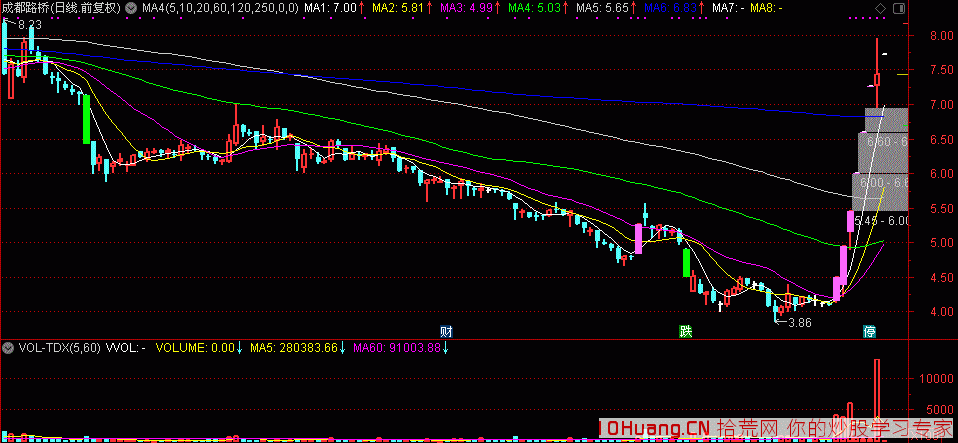The image size is (958, 443).
Task: Click the 8.23 high price annotation
Action: 29,25
